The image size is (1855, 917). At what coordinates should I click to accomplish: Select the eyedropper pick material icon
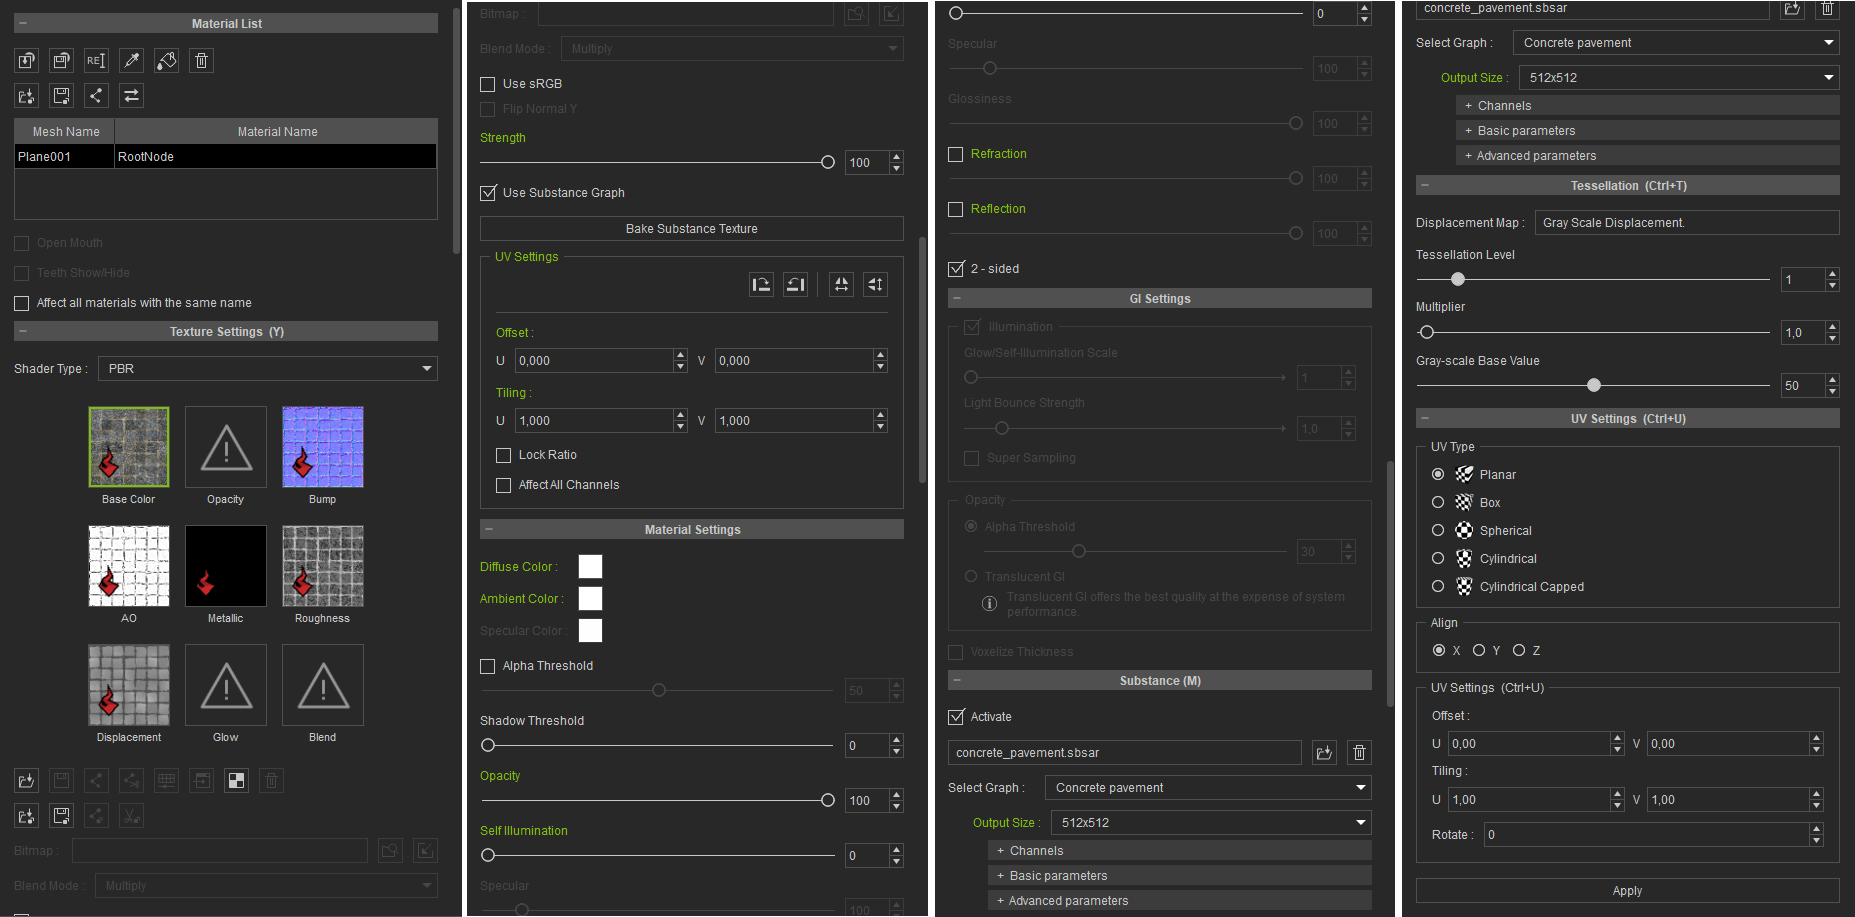tap(131, 60)
